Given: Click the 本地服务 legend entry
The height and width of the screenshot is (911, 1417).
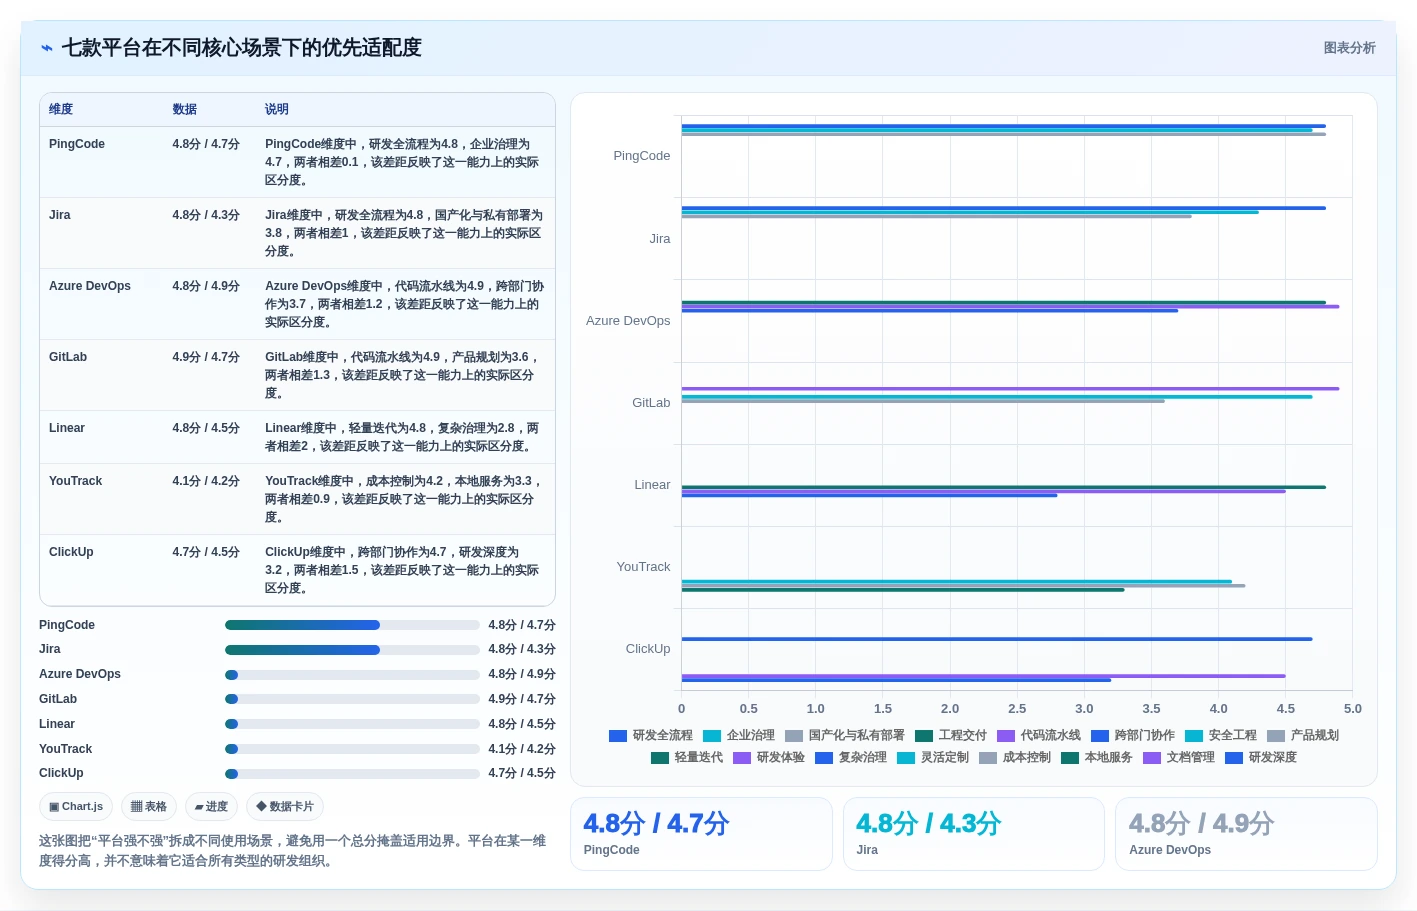Looking at the screenshot, I should (x=1097, y=757).
